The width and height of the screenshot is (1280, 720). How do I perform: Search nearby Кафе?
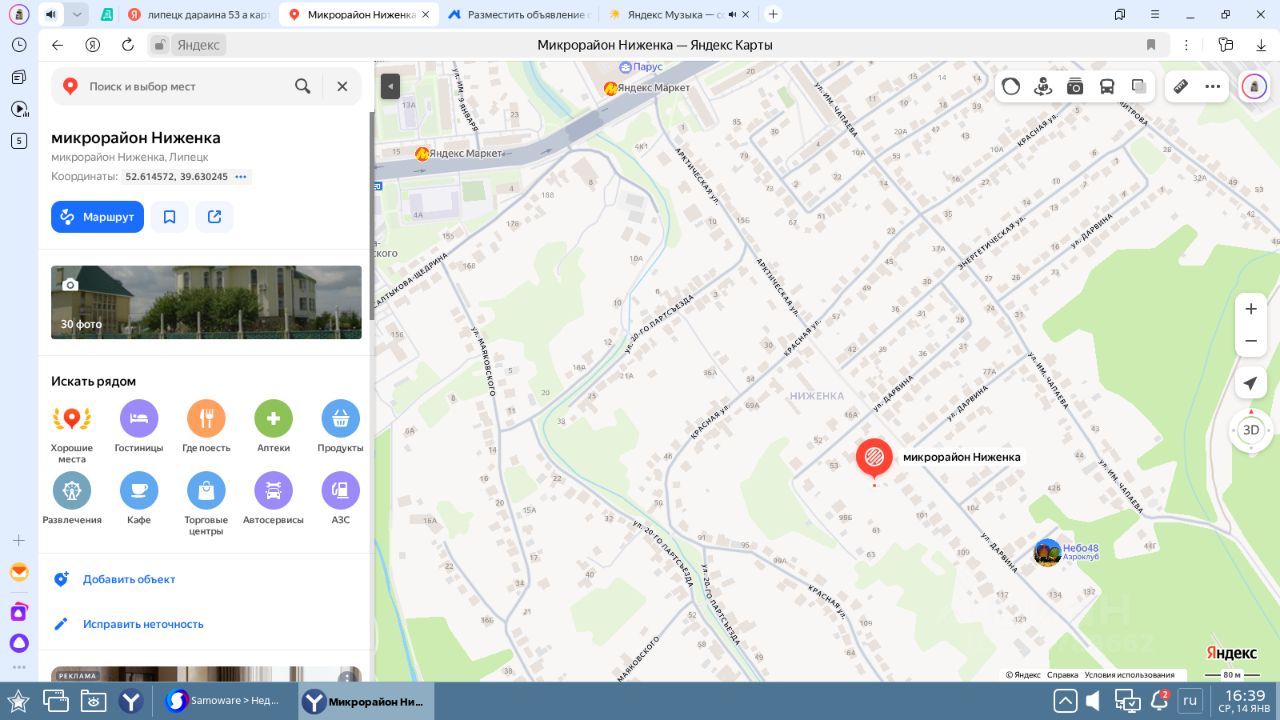[139, 499]
